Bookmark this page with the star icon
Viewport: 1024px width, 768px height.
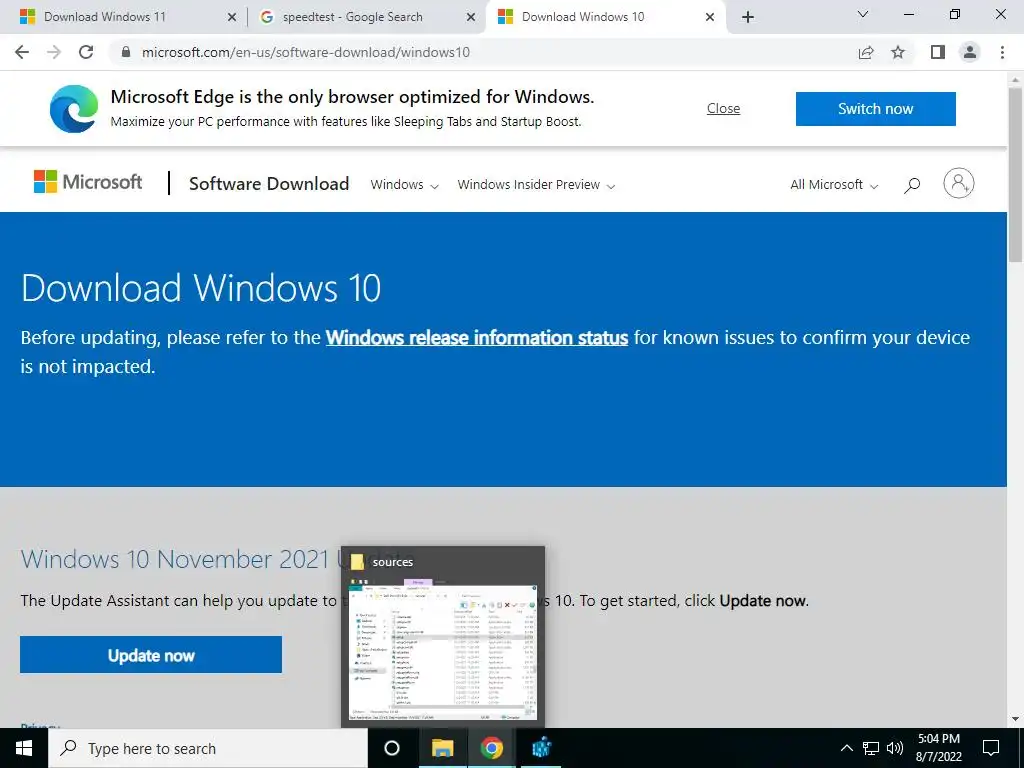(x=899, y=52)
